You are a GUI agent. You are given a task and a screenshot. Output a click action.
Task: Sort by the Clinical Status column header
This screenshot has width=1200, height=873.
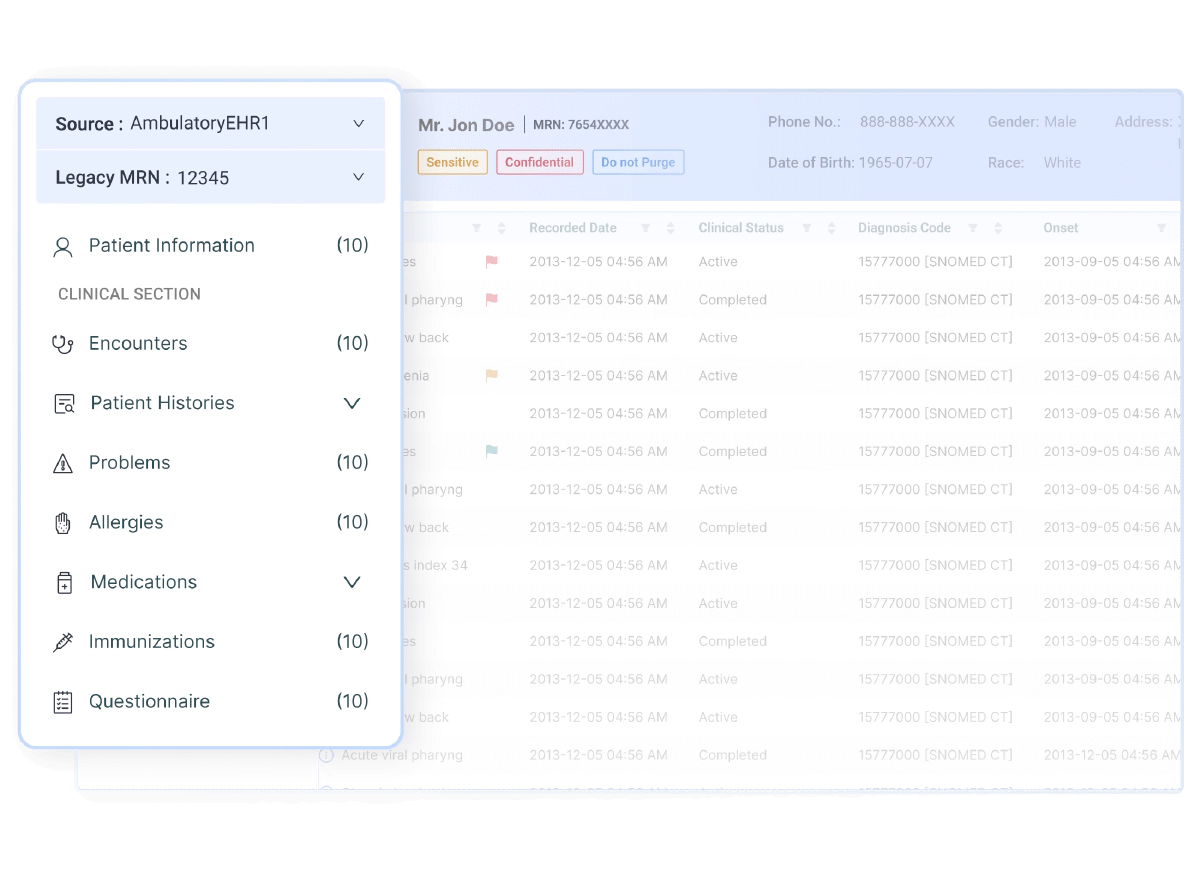coord(741,228)
